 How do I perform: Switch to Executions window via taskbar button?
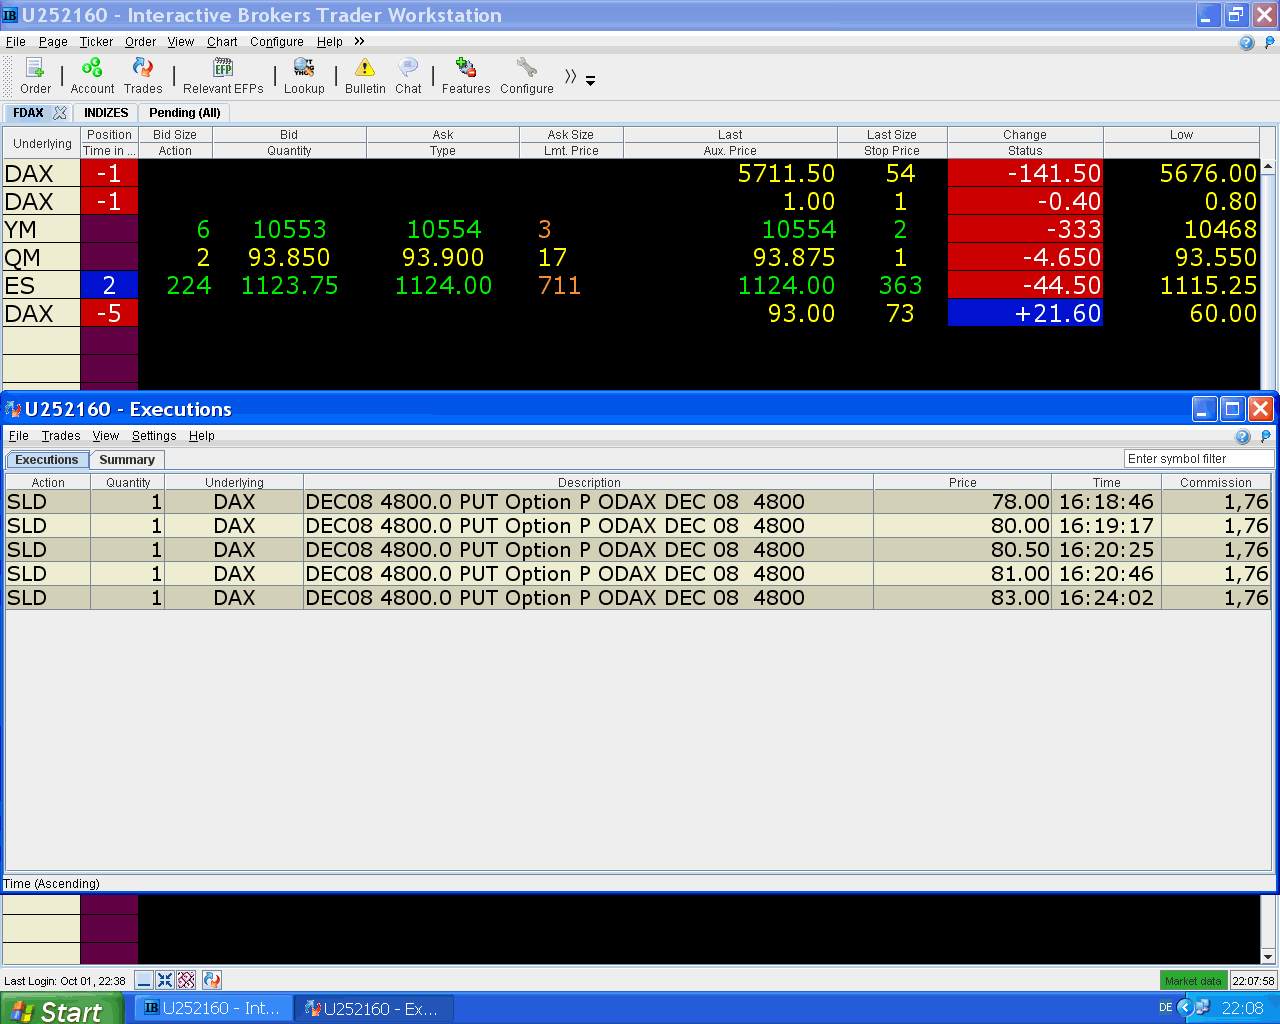point(374,1009)
